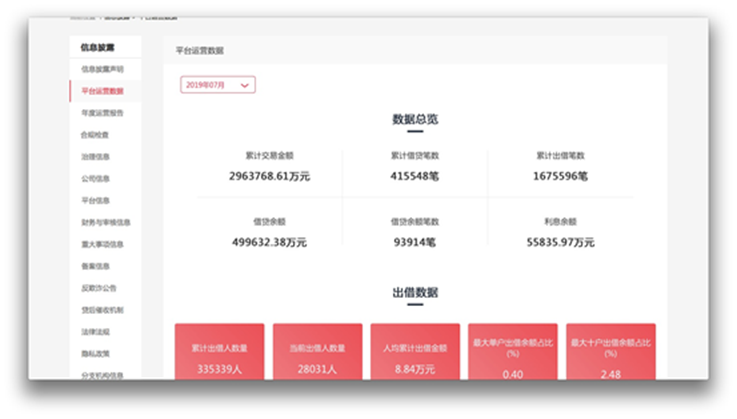
Task: Open 法律法规 from the left menu
Action: coord(95,331)
